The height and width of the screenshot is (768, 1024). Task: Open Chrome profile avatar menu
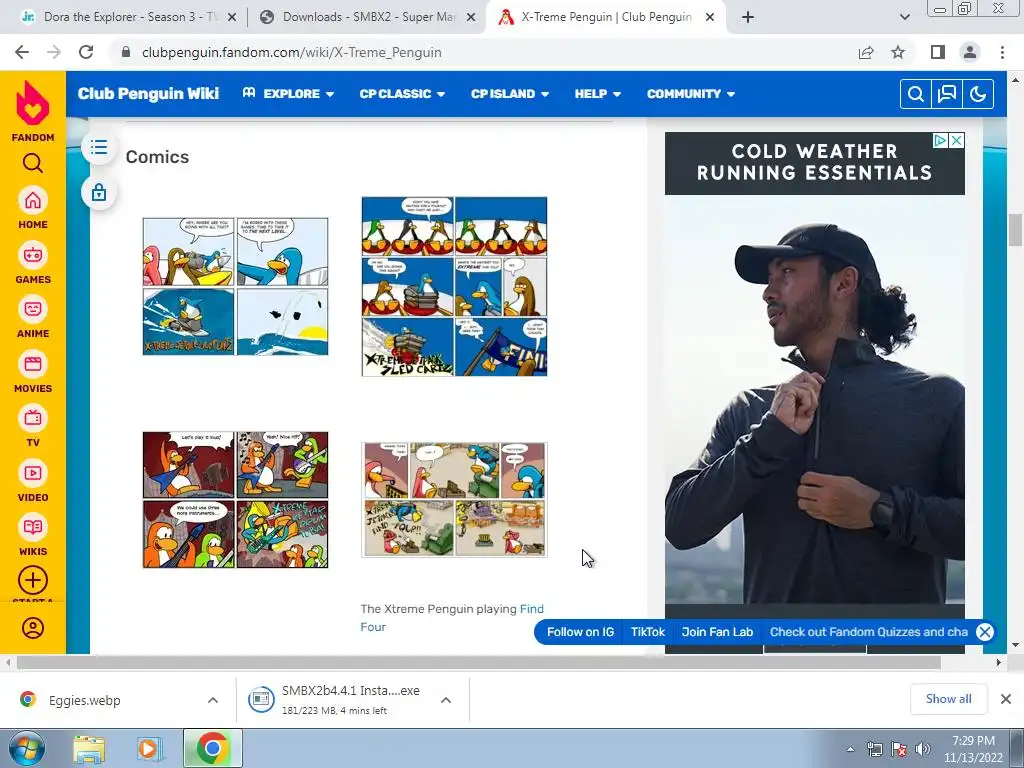[970, 52]
